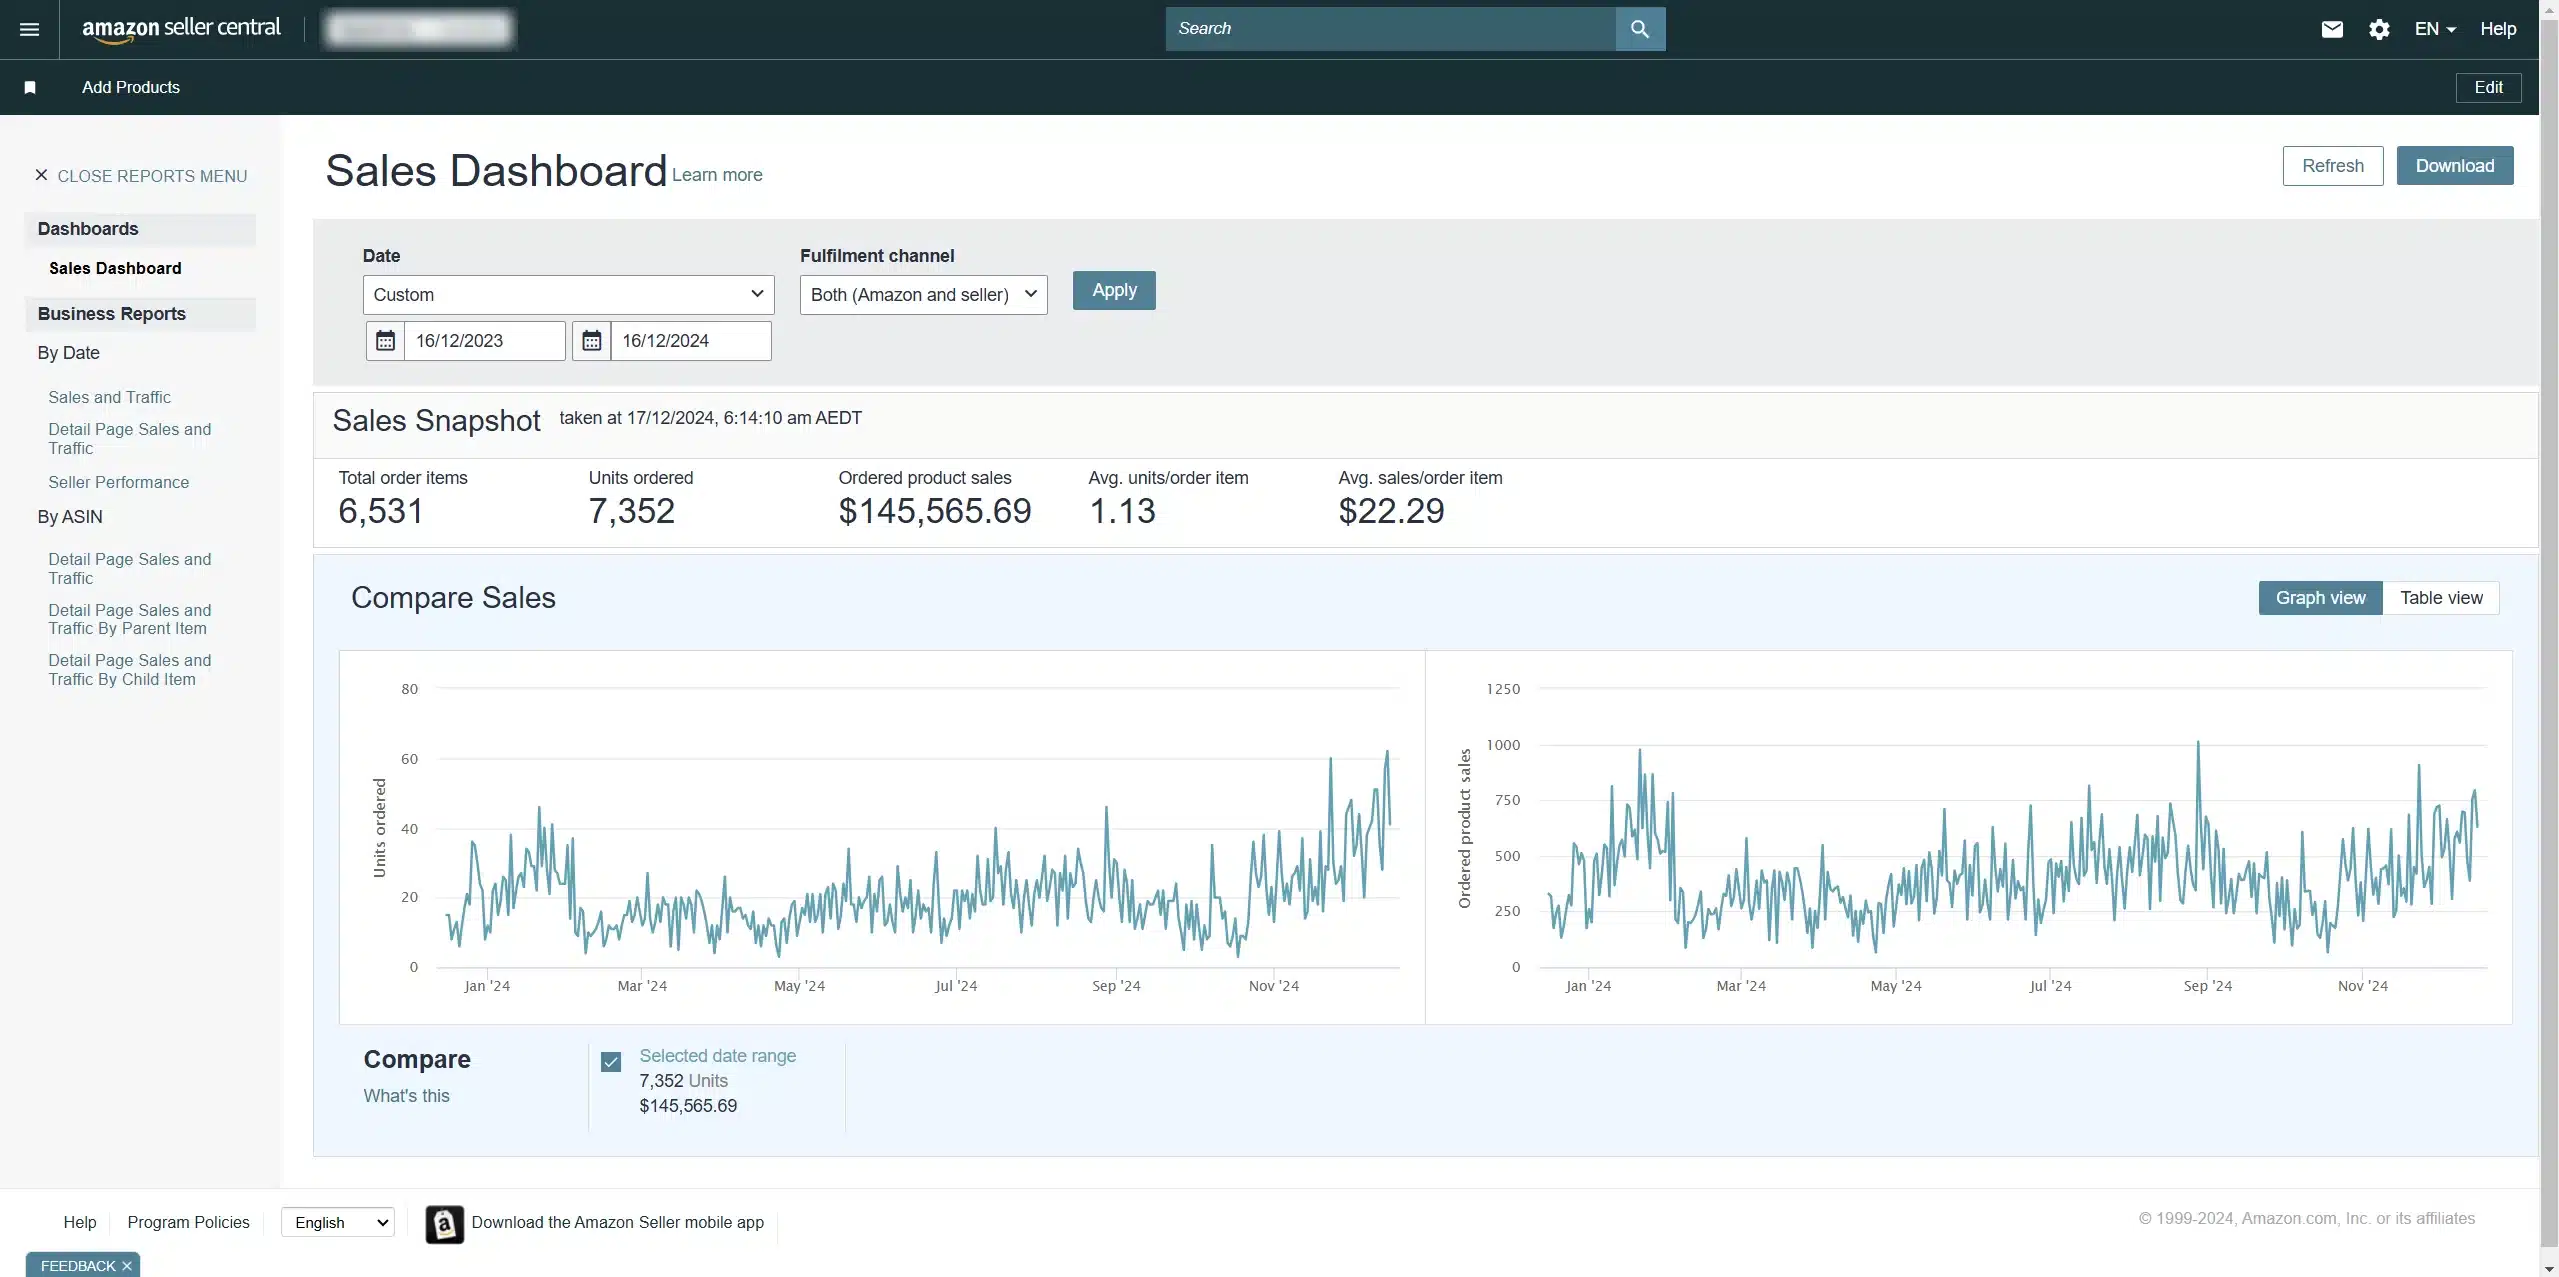Open the messages envelope icon

[2331, 29]
